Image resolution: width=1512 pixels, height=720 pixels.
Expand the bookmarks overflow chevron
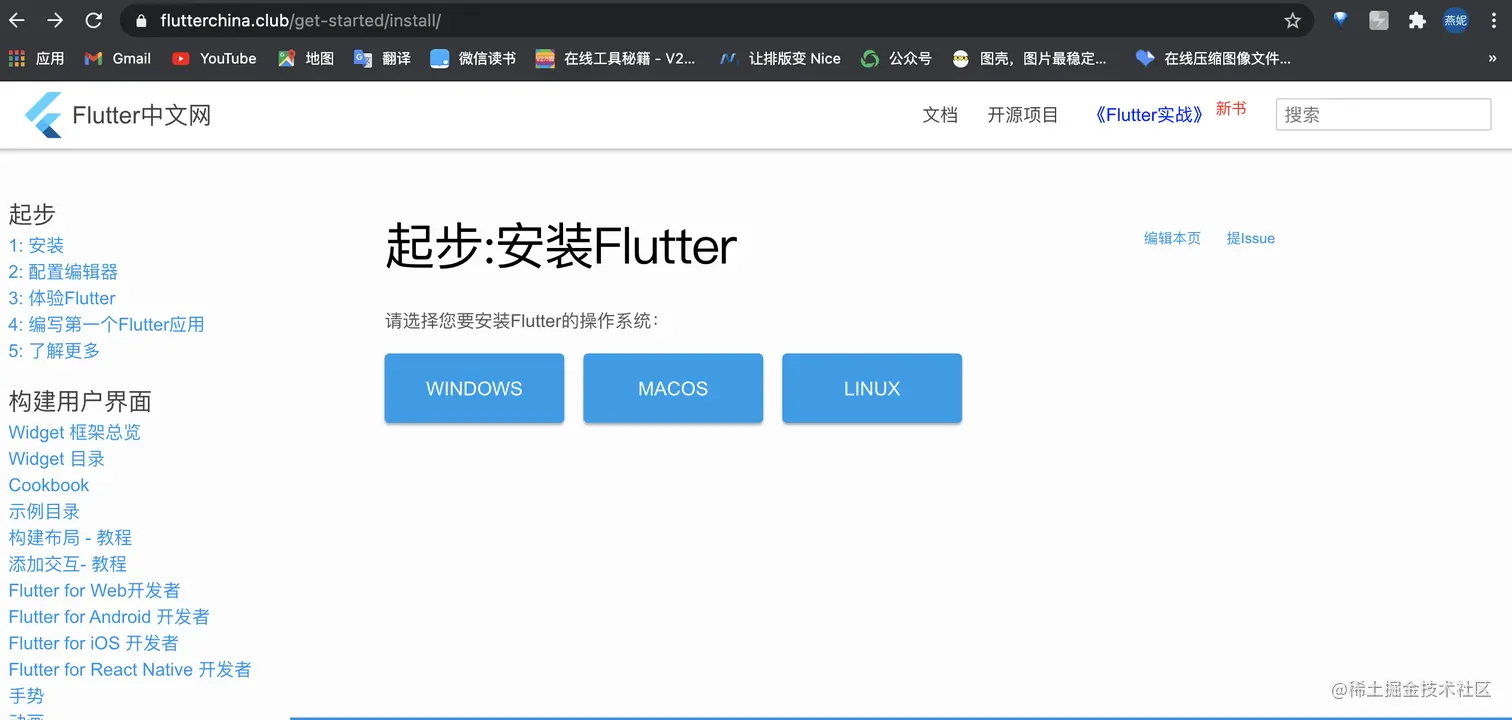point(1493,59)
